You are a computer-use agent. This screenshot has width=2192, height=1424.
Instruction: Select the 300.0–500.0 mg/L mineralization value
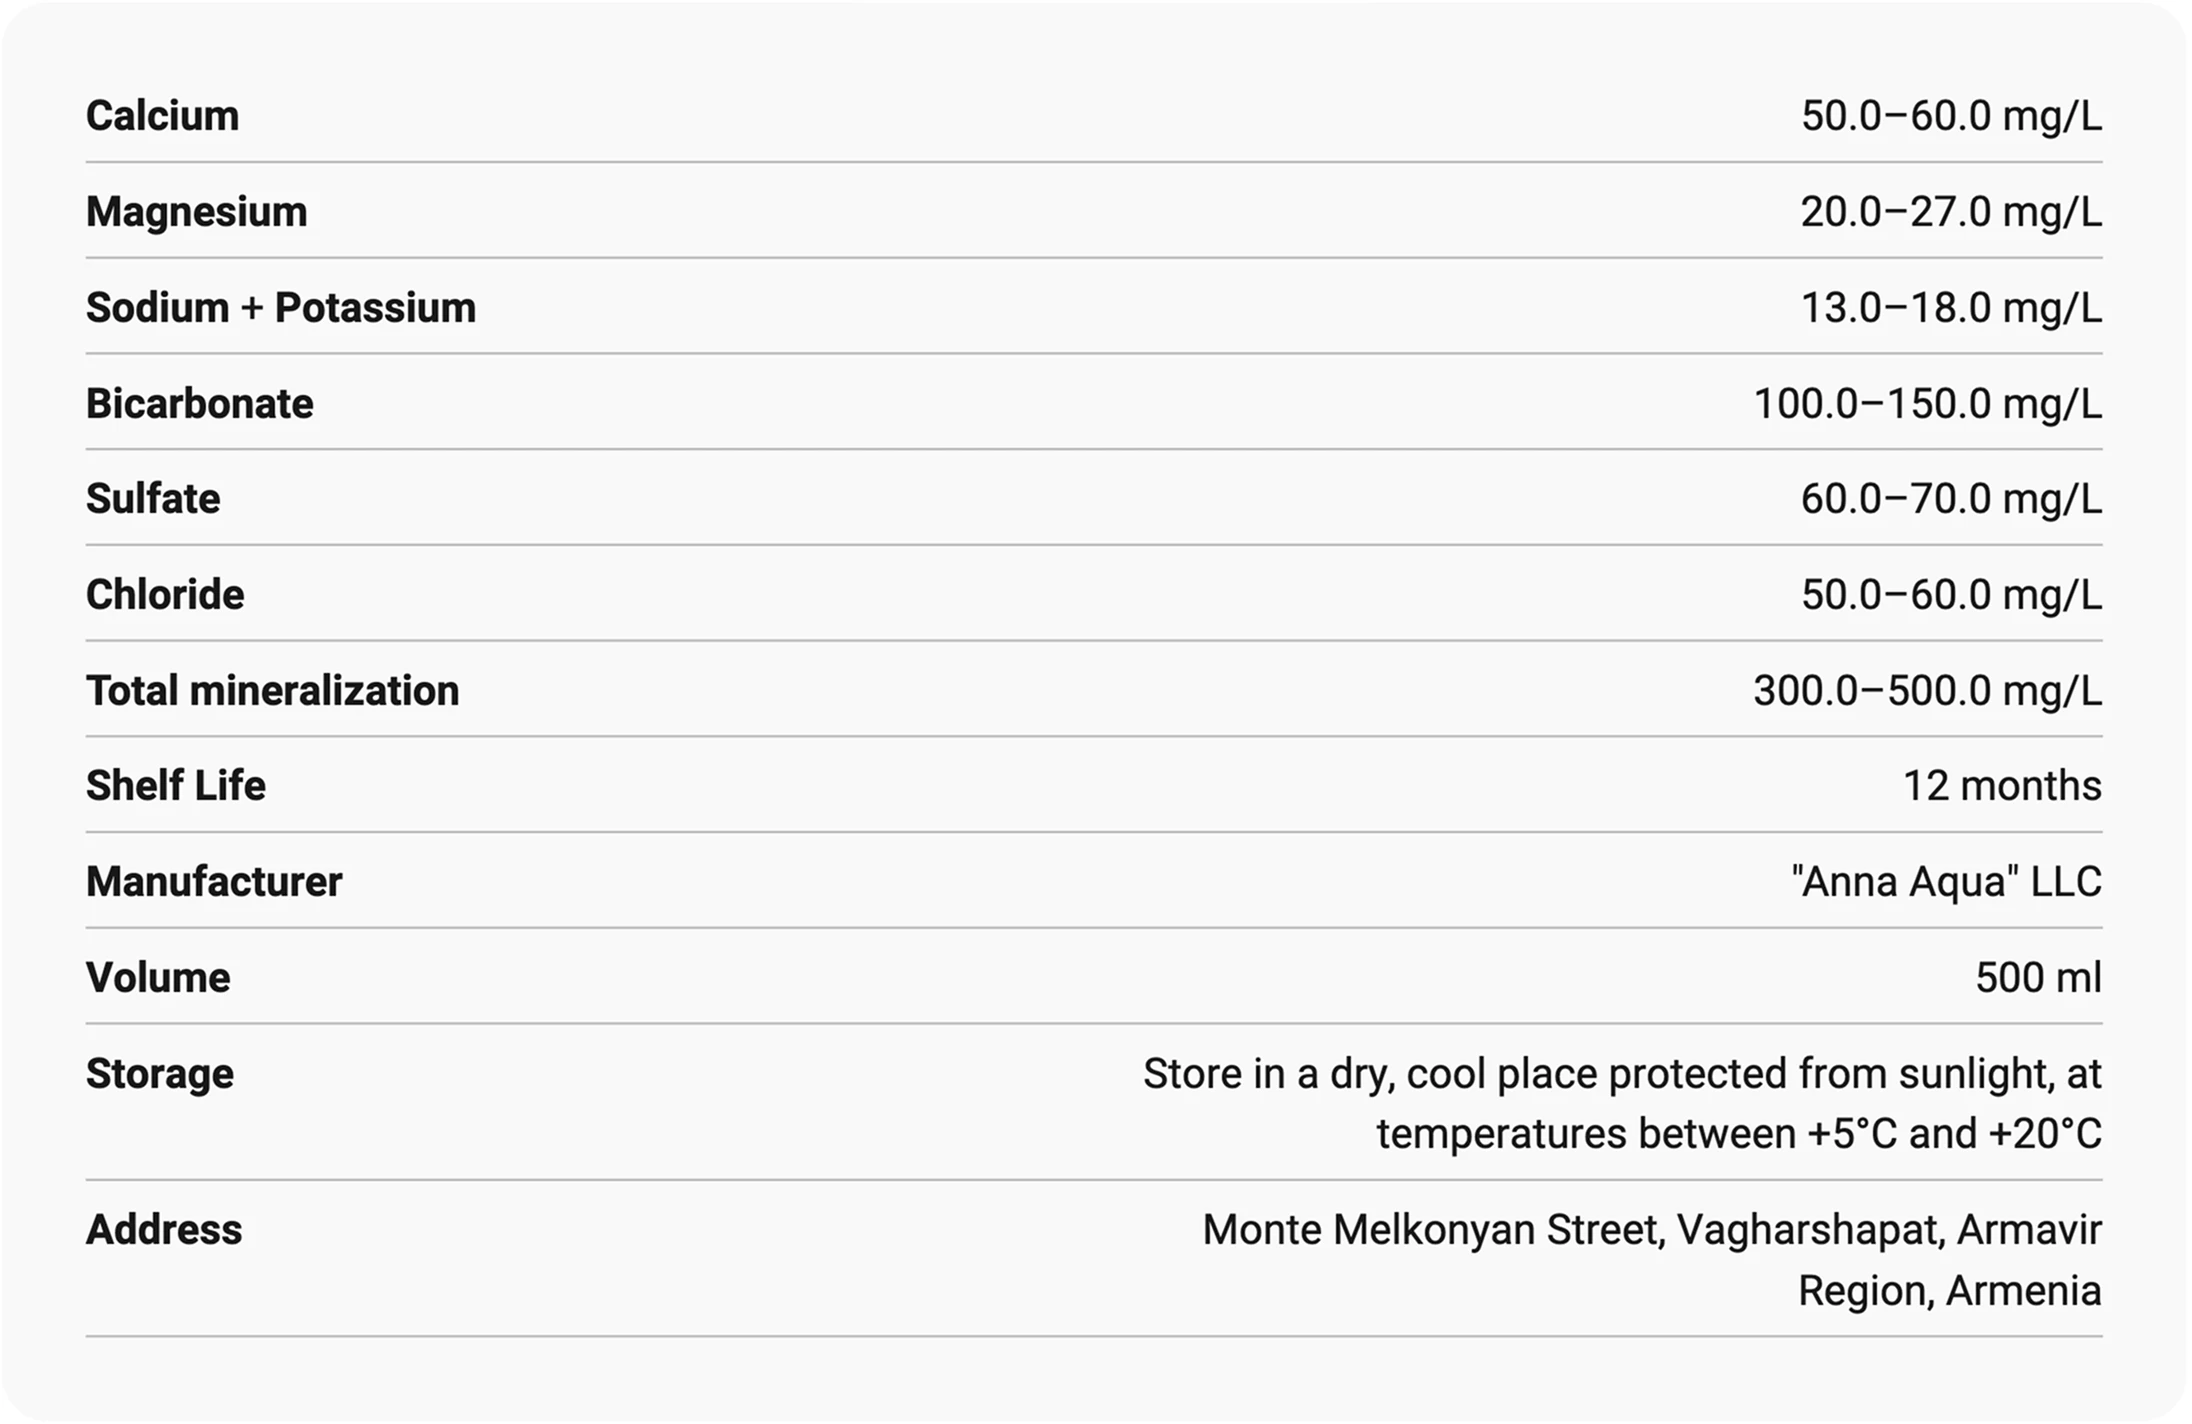tap(1927, 691)
